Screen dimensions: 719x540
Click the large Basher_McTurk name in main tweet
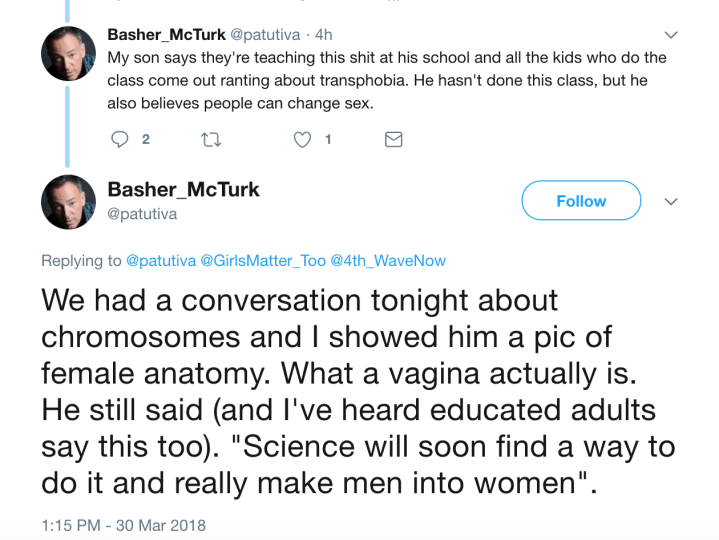[x=183, y=189]
